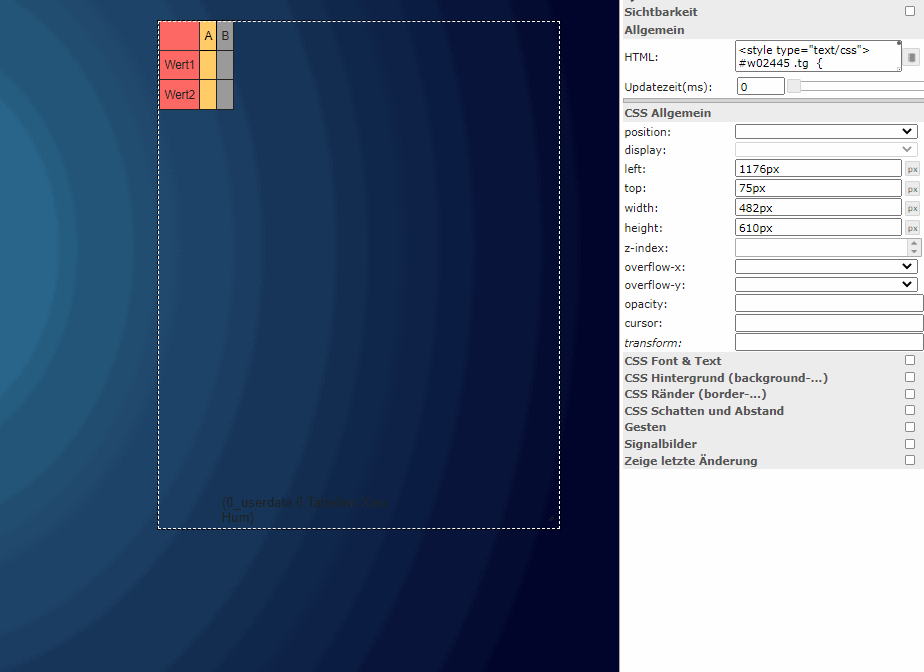Click the Allgemein section header
Viewport: 924px width, 672px height.
click(655, 30)
